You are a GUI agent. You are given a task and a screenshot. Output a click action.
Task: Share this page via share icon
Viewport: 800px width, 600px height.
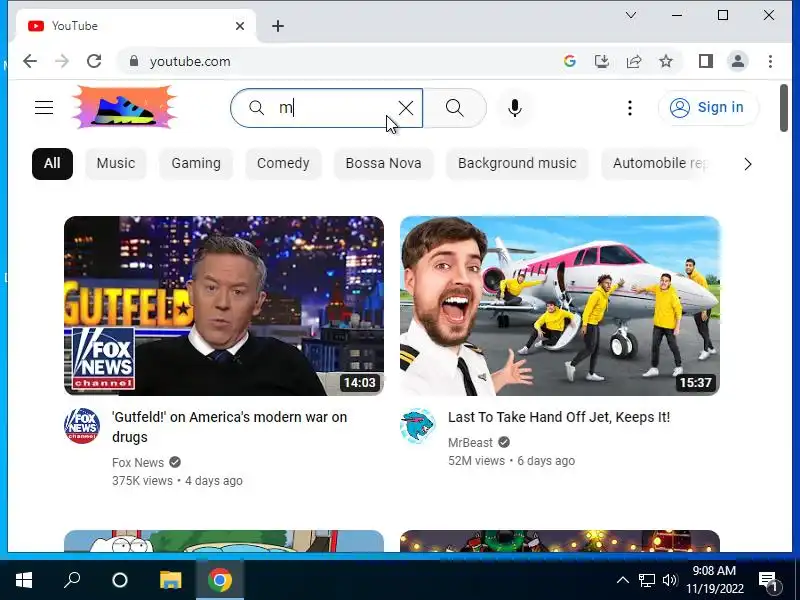pyautogui.click(x=634, y=61)
